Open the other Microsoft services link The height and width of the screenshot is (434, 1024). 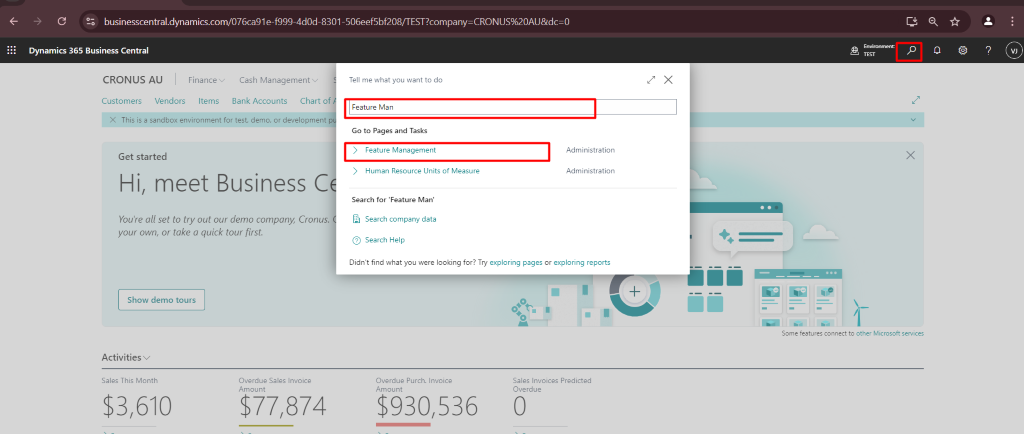coord(890,333)
